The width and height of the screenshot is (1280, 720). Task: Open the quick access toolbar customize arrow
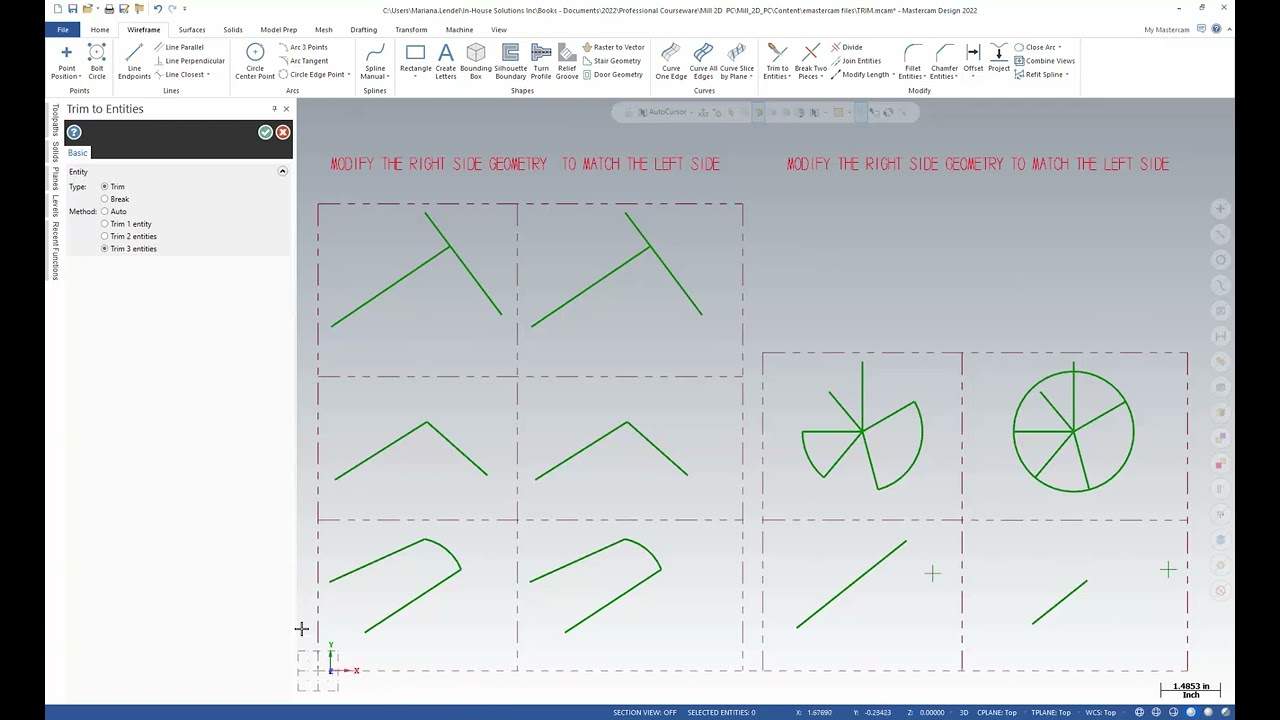coord(185,9)
